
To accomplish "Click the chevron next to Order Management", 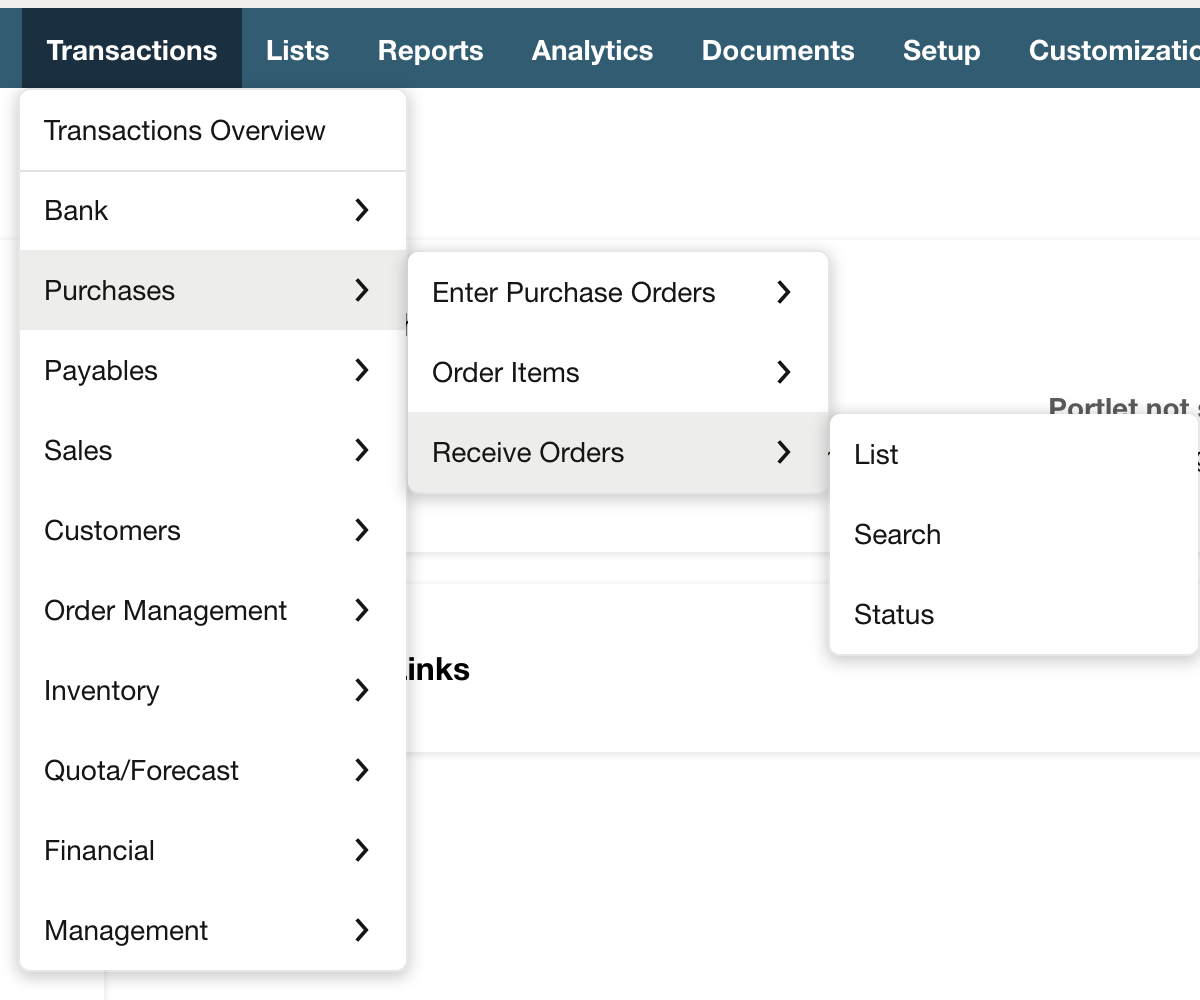I will click(362, 610).
